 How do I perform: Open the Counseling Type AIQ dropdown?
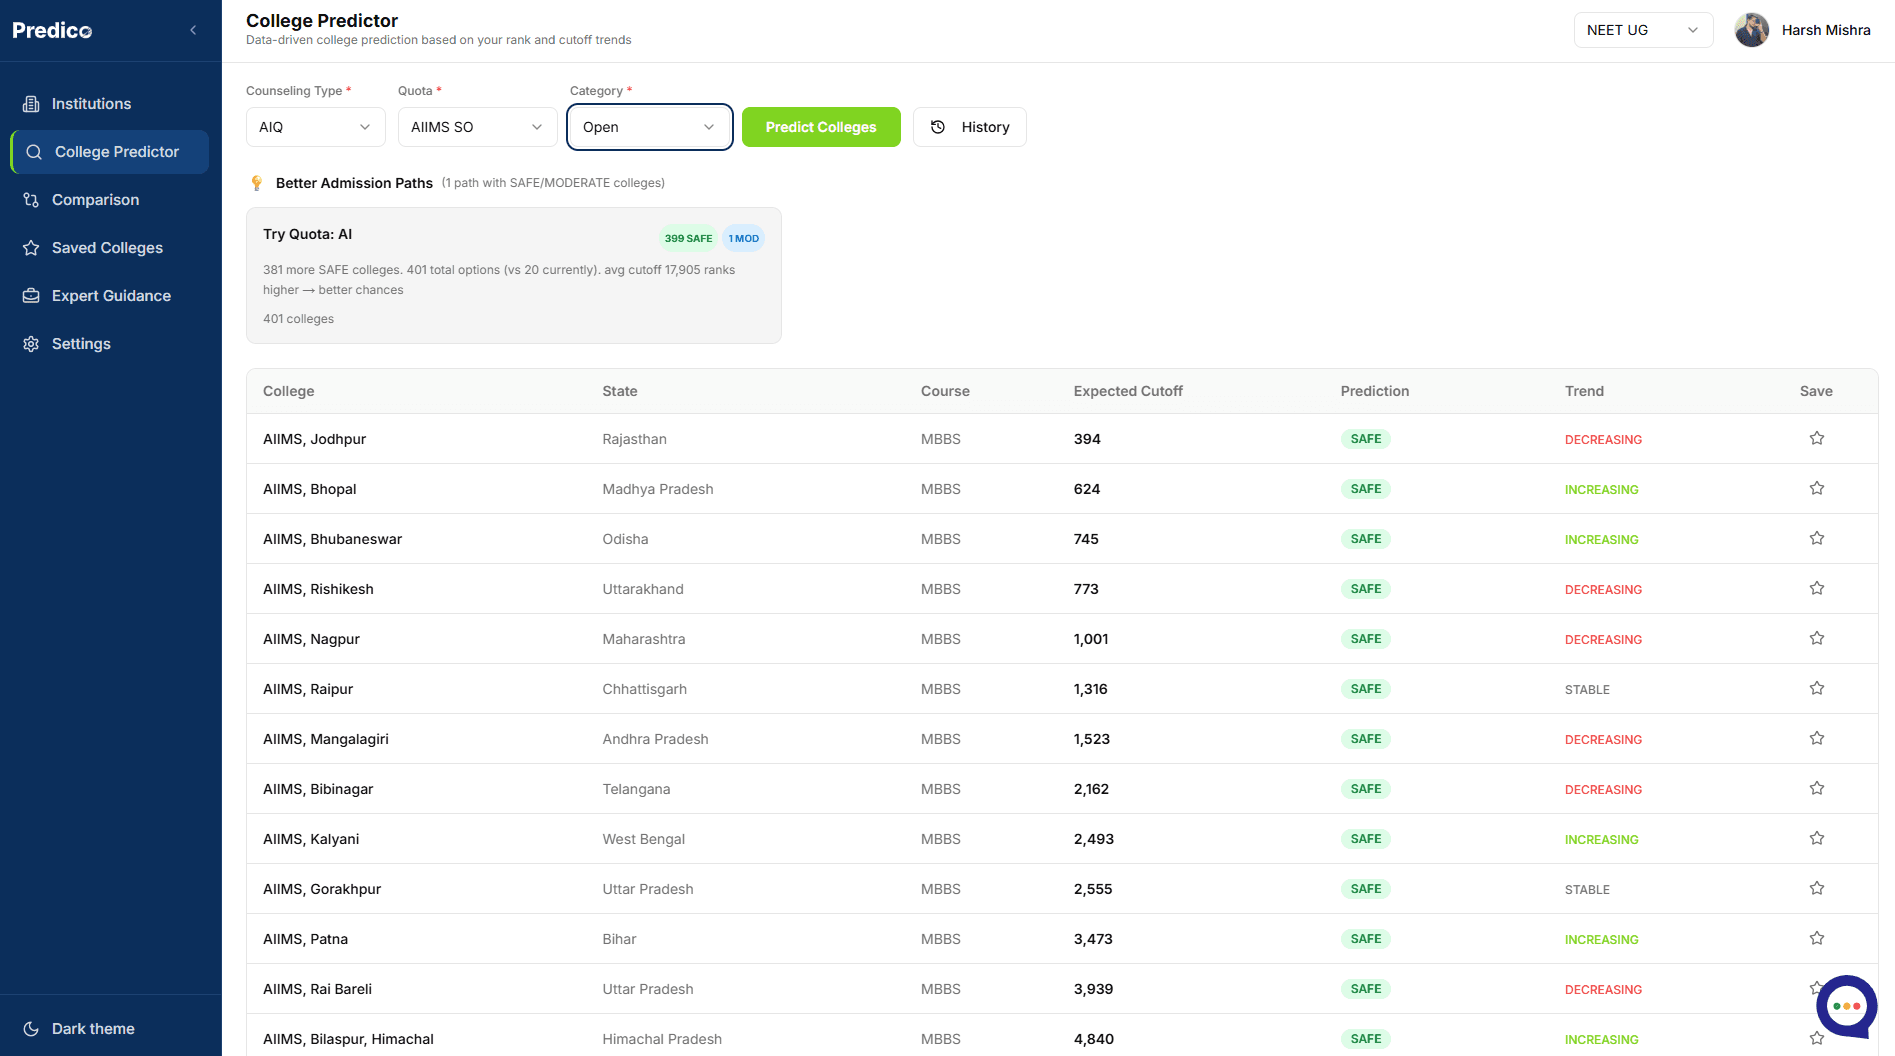[x=316, y=127]
